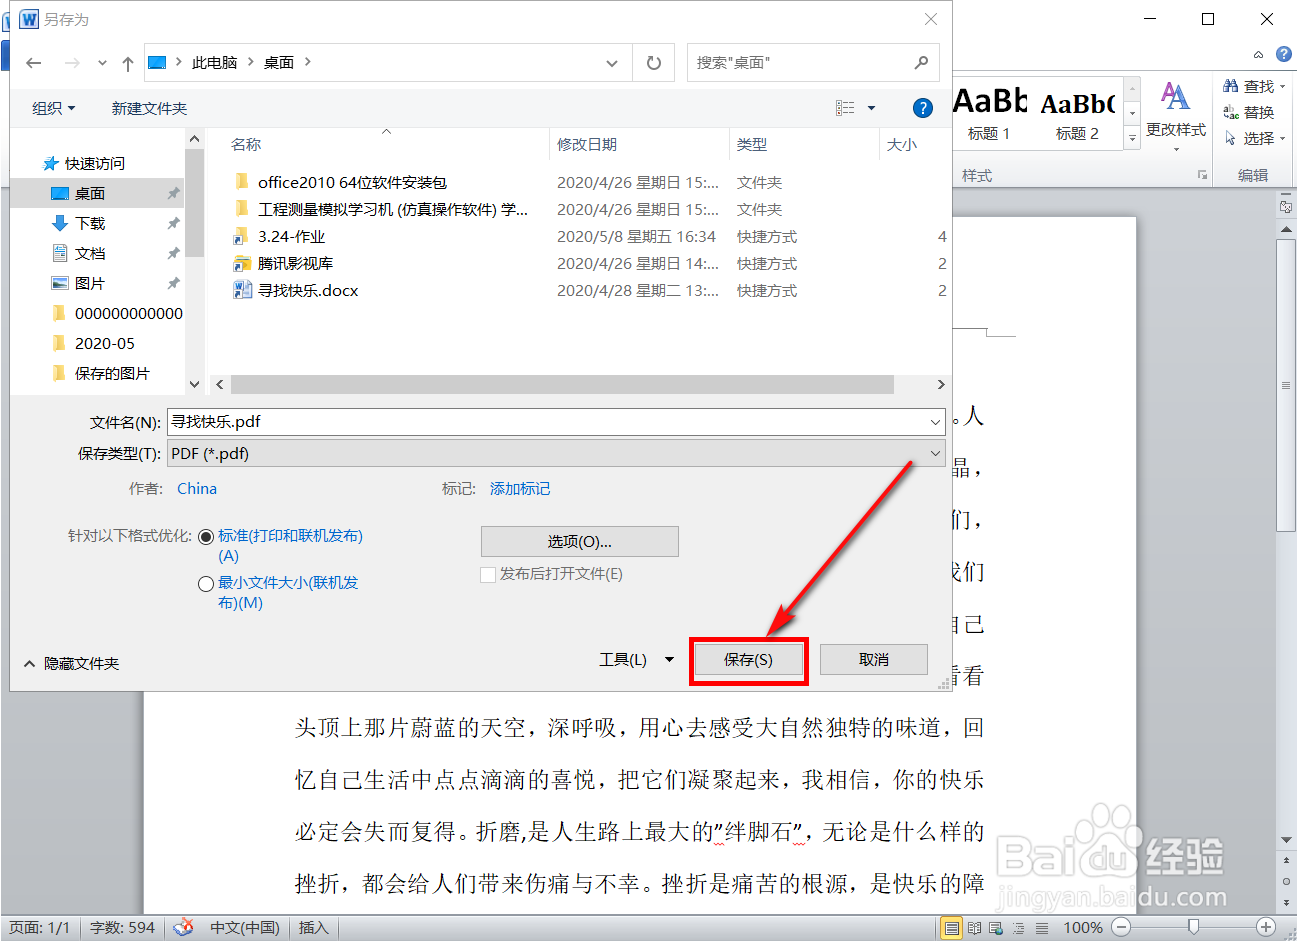Select the Draft view icon in status bar

tap(1040, 927)
